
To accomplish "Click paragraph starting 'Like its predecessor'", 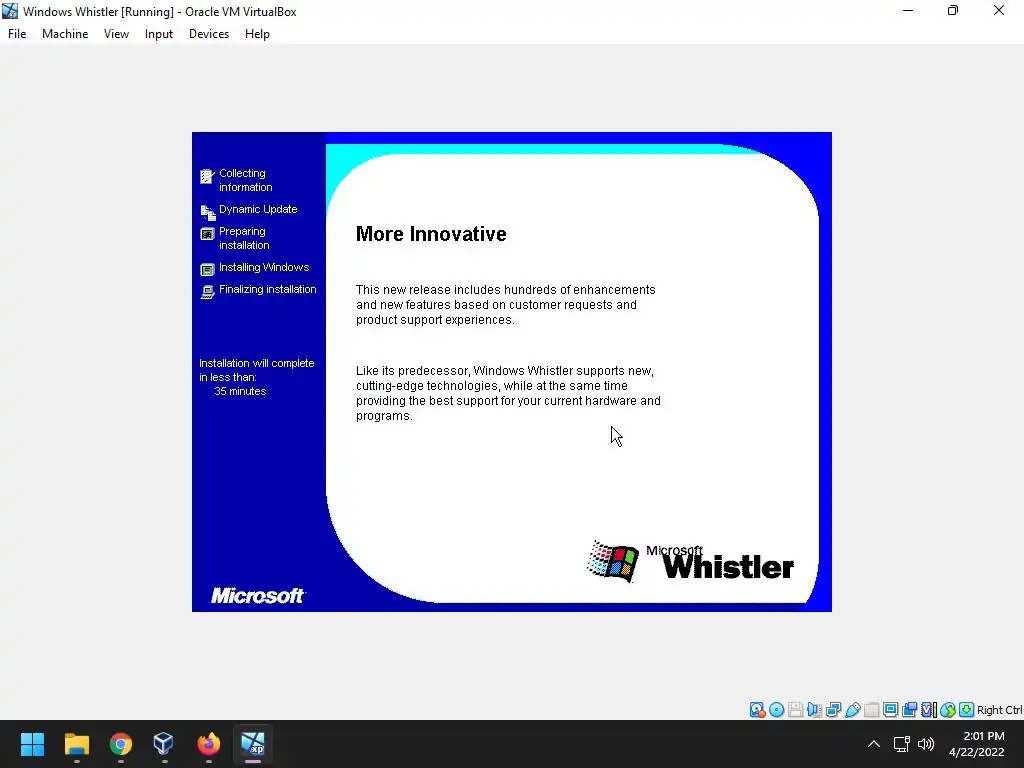I will [508, 393].
